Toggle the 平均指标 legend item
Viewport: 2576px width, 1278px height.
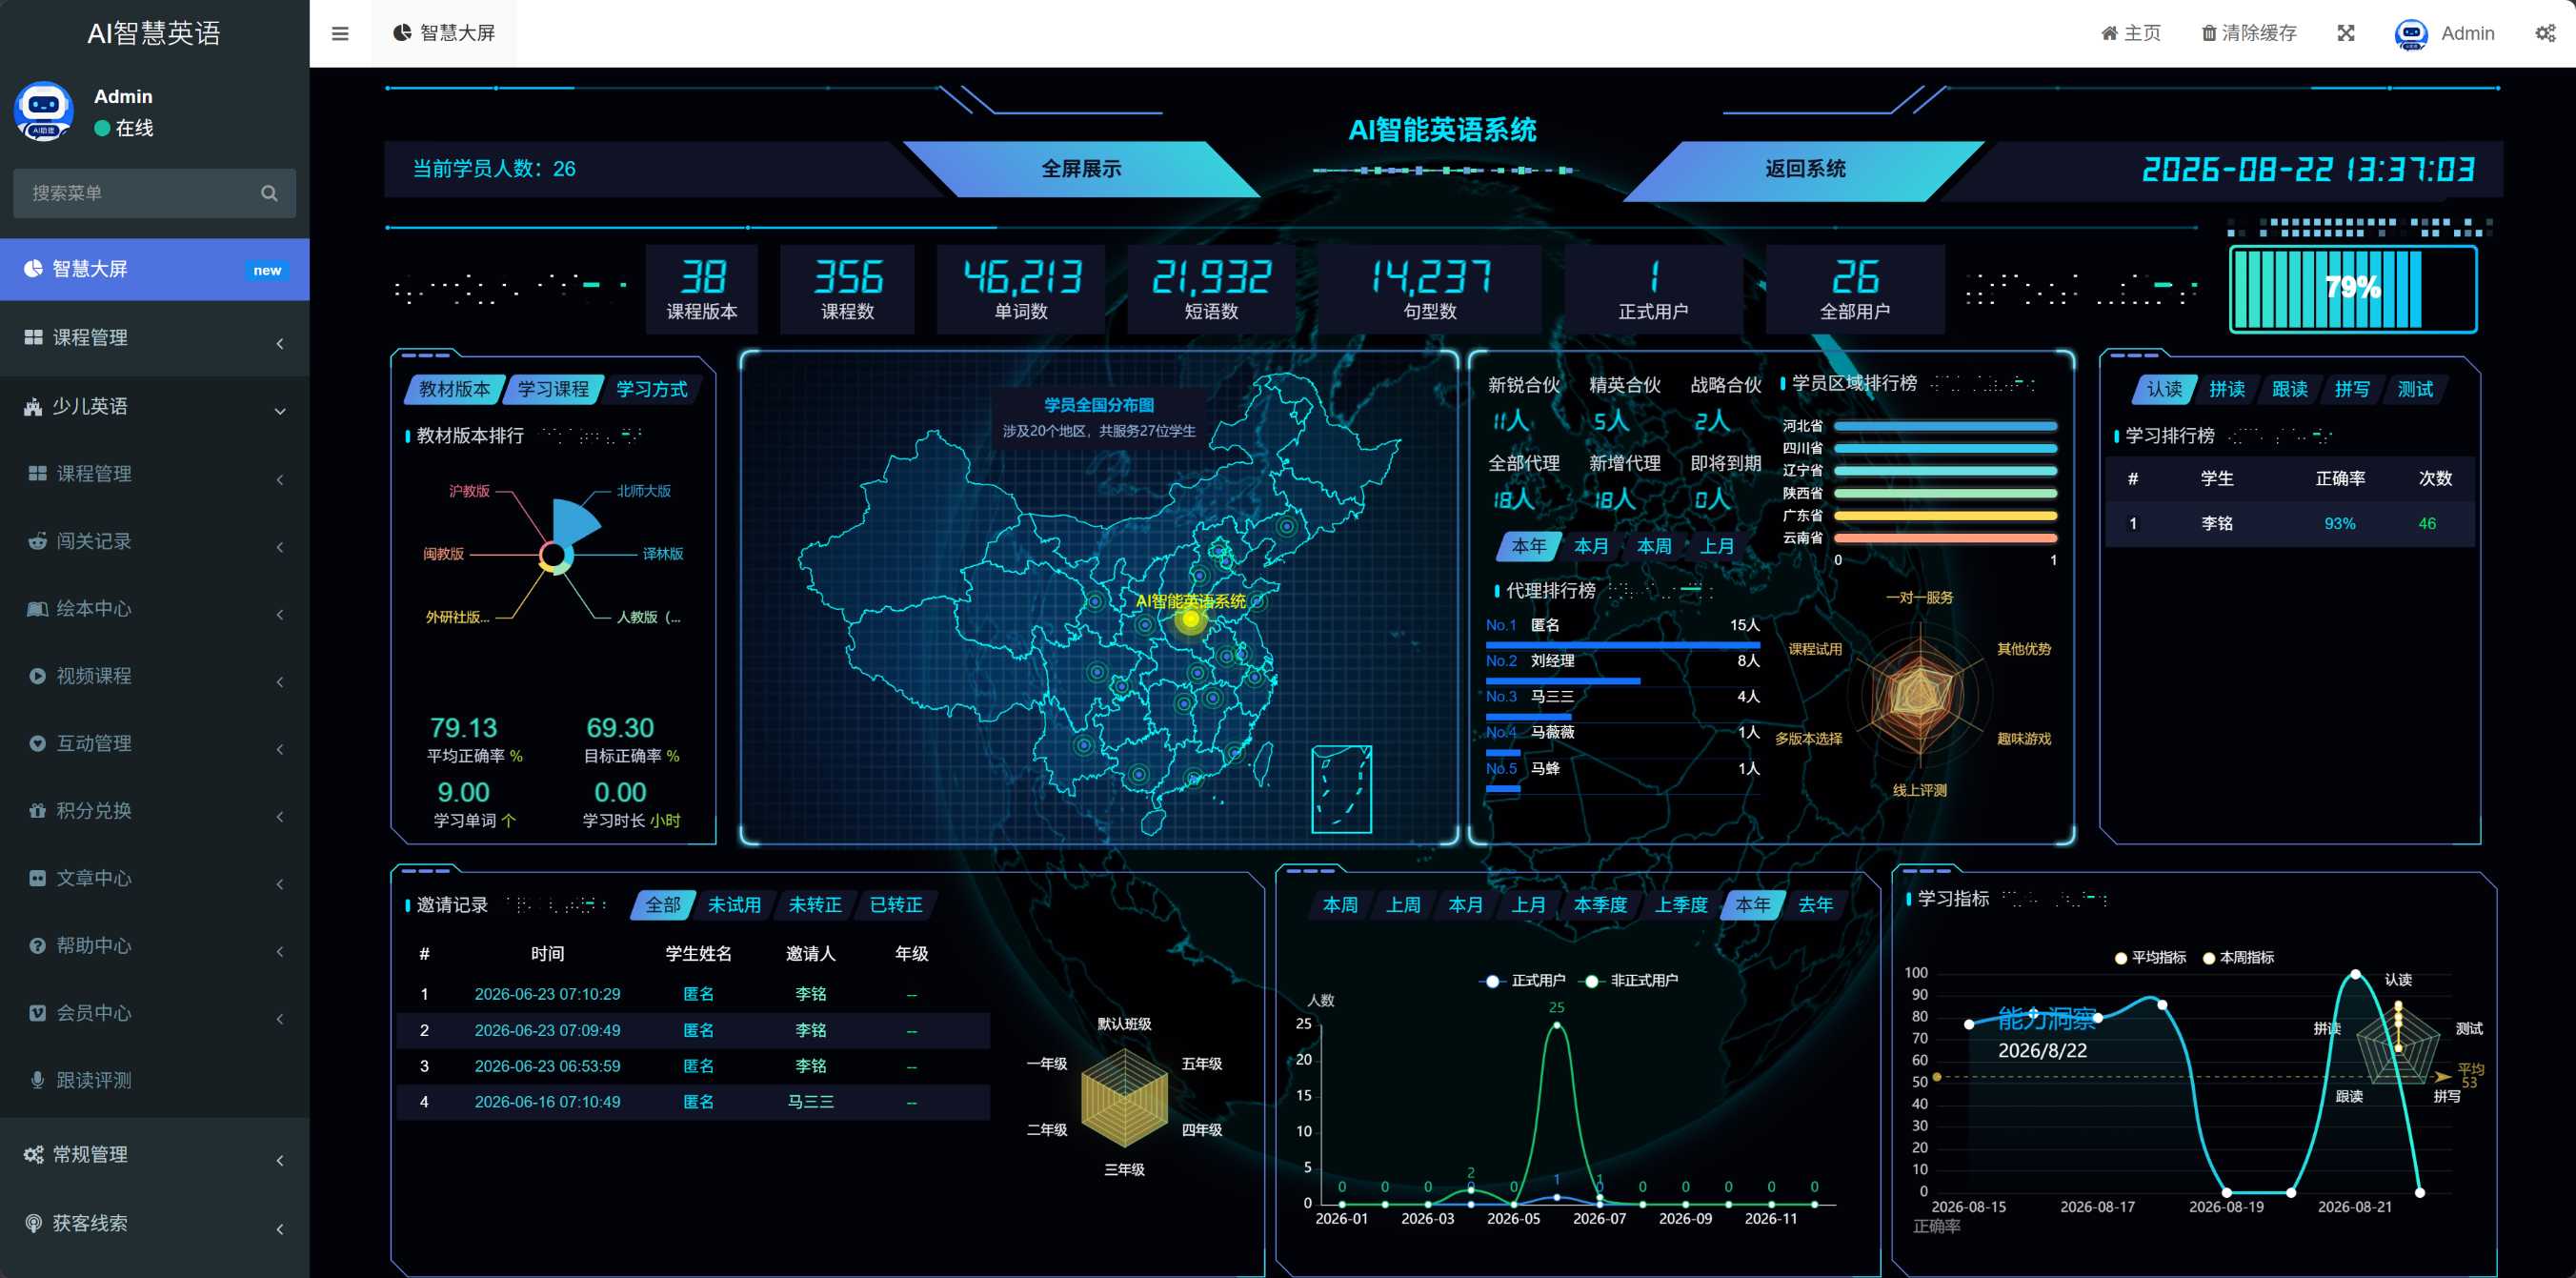tap(2150, 957)
